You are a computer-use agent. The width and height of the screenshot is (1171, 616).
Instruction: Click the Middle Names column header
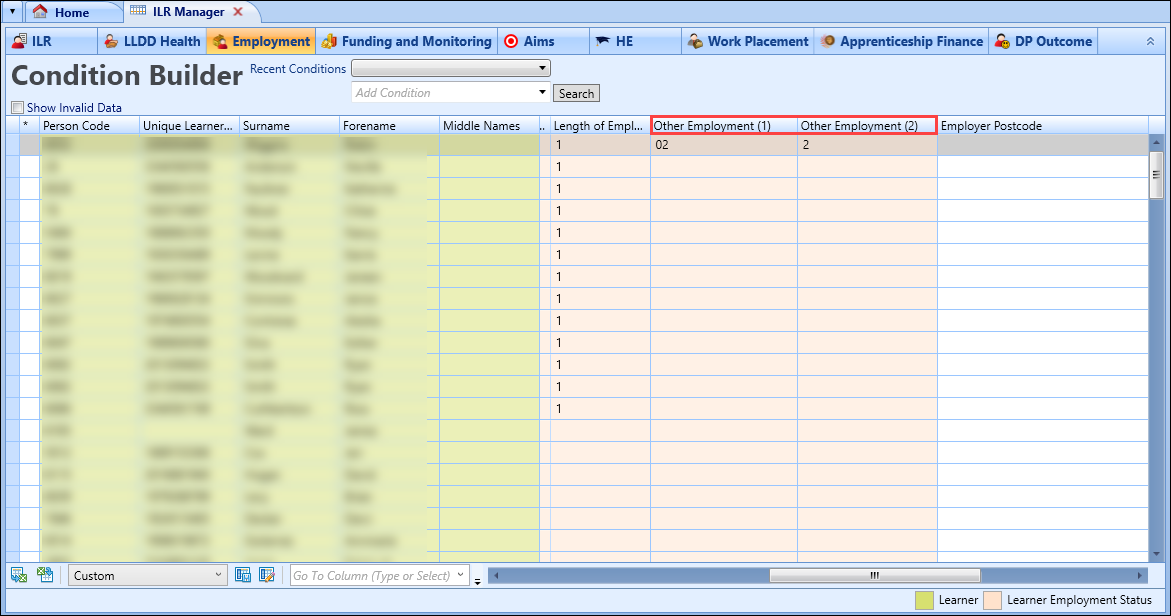click(489, 125)
